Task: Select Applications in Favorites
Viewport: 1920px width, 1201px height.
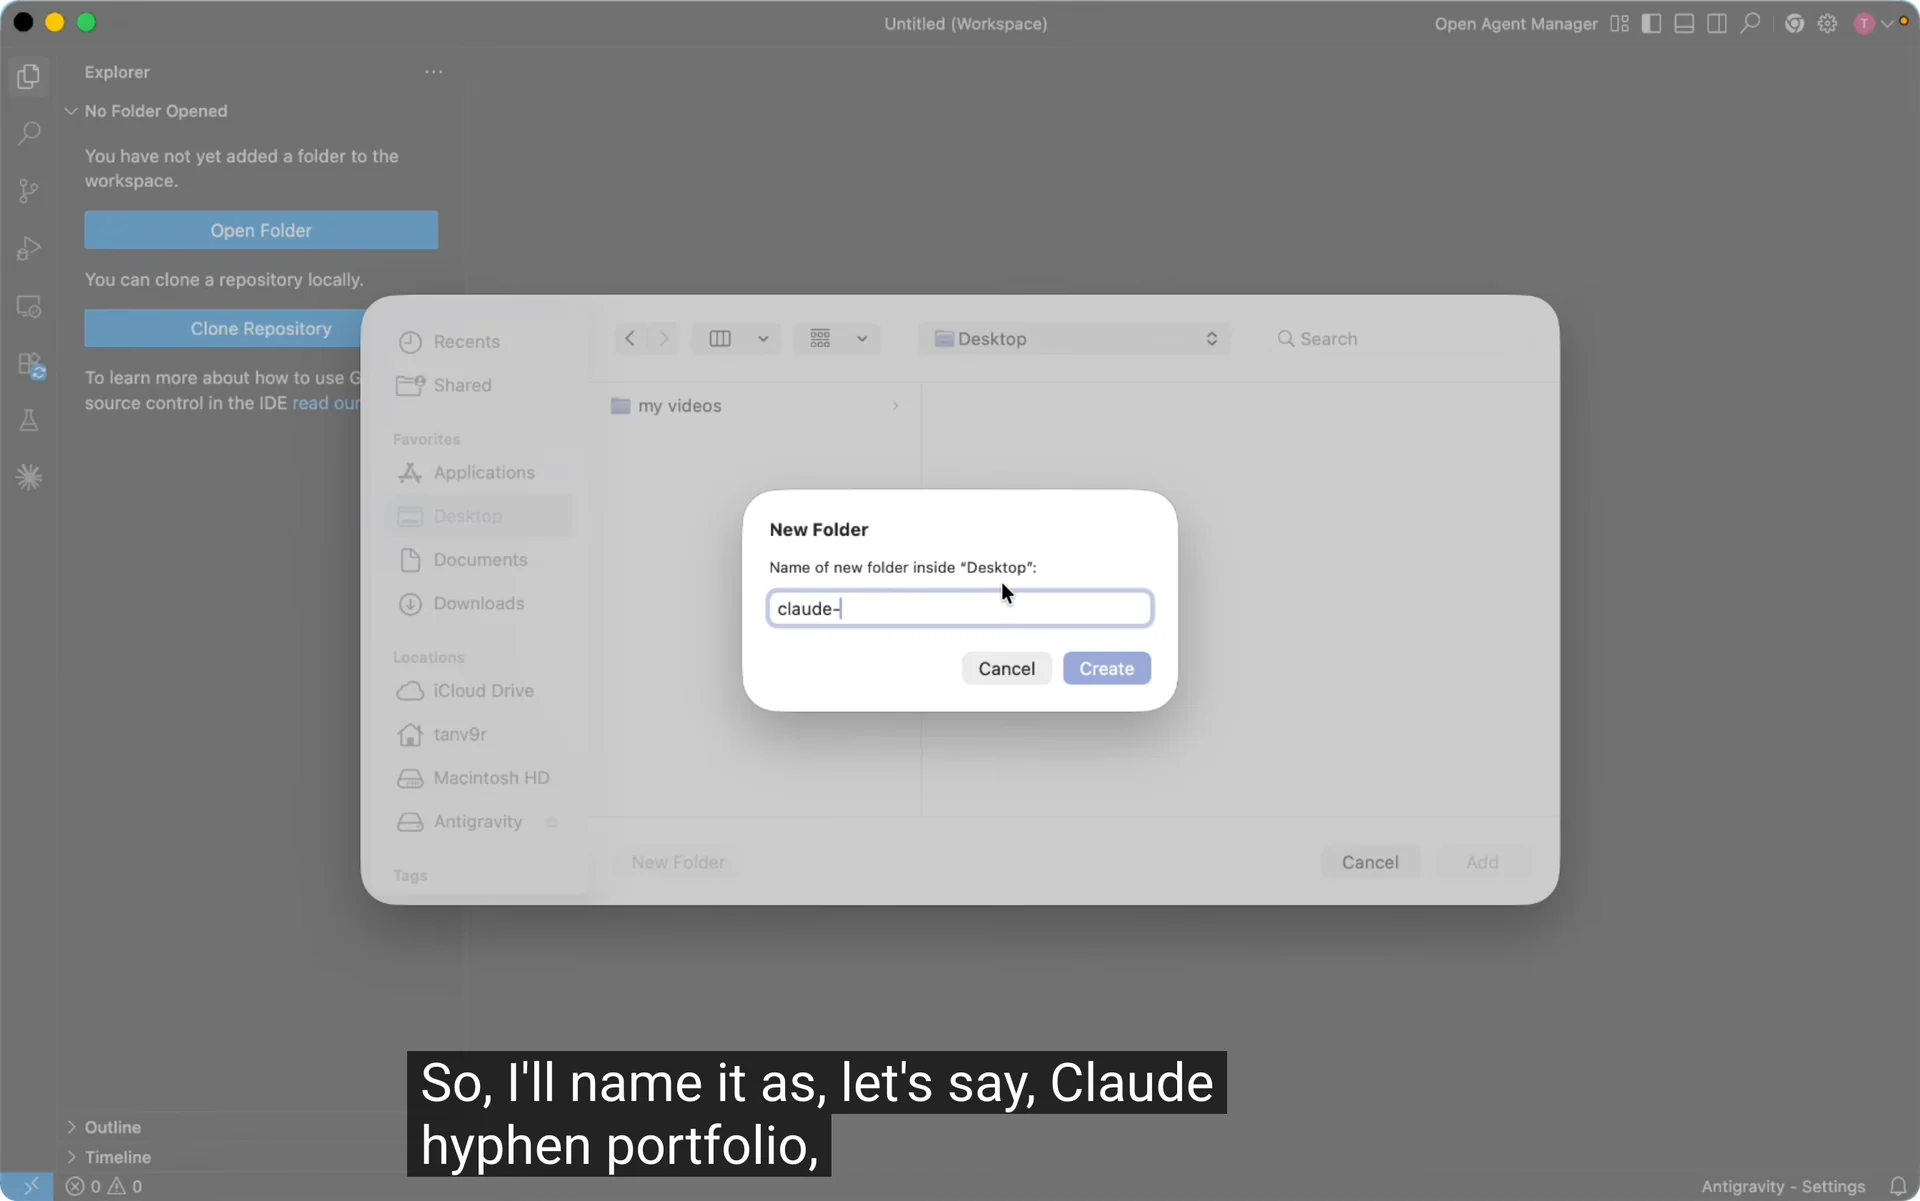Action: [x=483, y=472]
